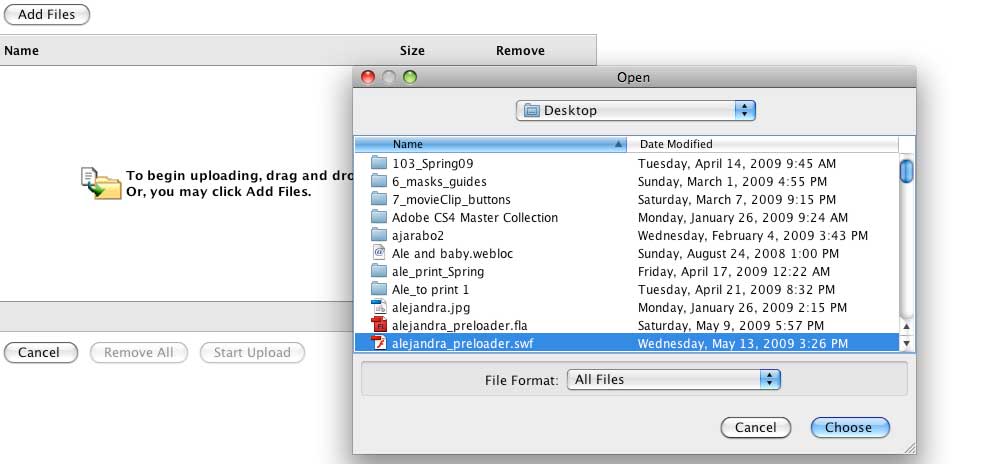
Task: Click the ale_print_Spring folder icon
Action: pyautogui.click(x=379, y=272)
